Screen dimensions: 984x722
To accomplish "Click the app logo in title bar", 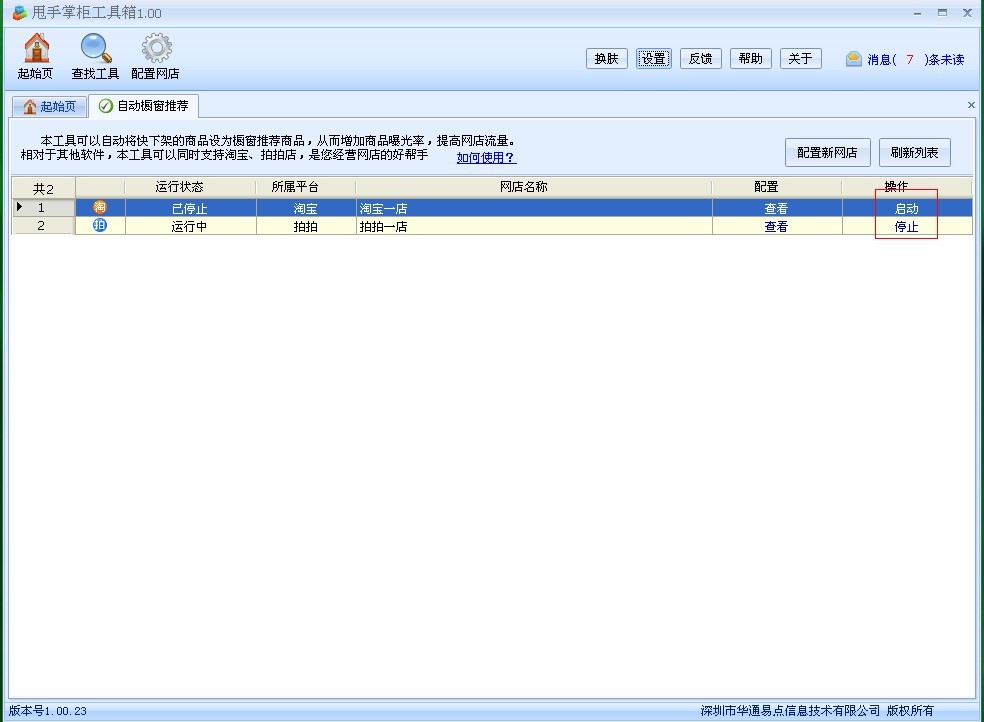I will point(19,12).
